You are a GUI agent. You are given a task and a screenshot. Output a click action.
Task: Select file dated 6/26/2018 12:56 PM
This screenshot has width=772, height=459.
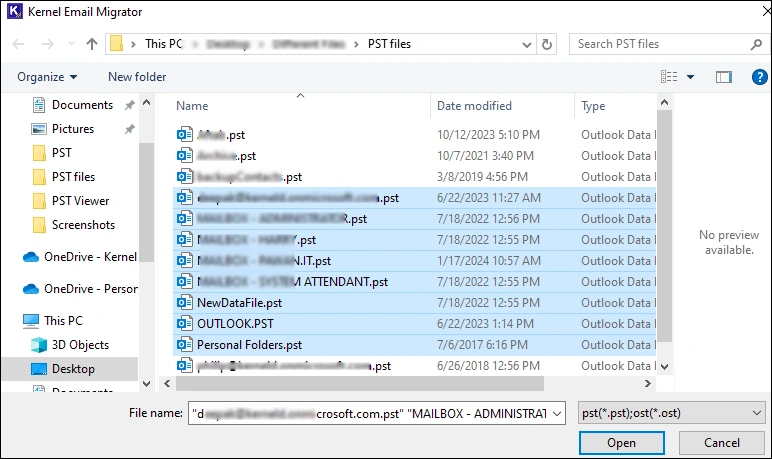[x=414, y=366]
